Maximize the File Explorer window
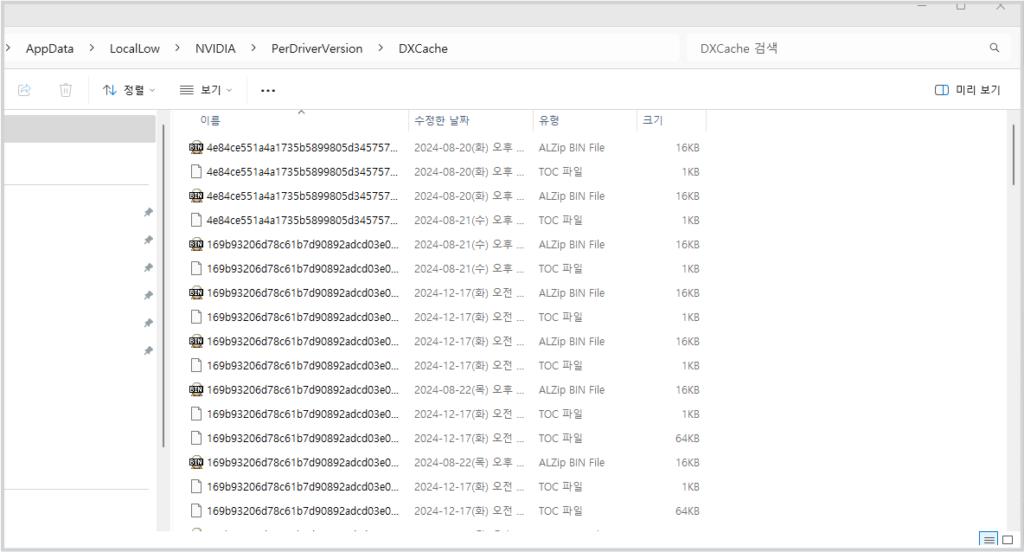The image size is (1024, 552). click(x=961, y=7)
